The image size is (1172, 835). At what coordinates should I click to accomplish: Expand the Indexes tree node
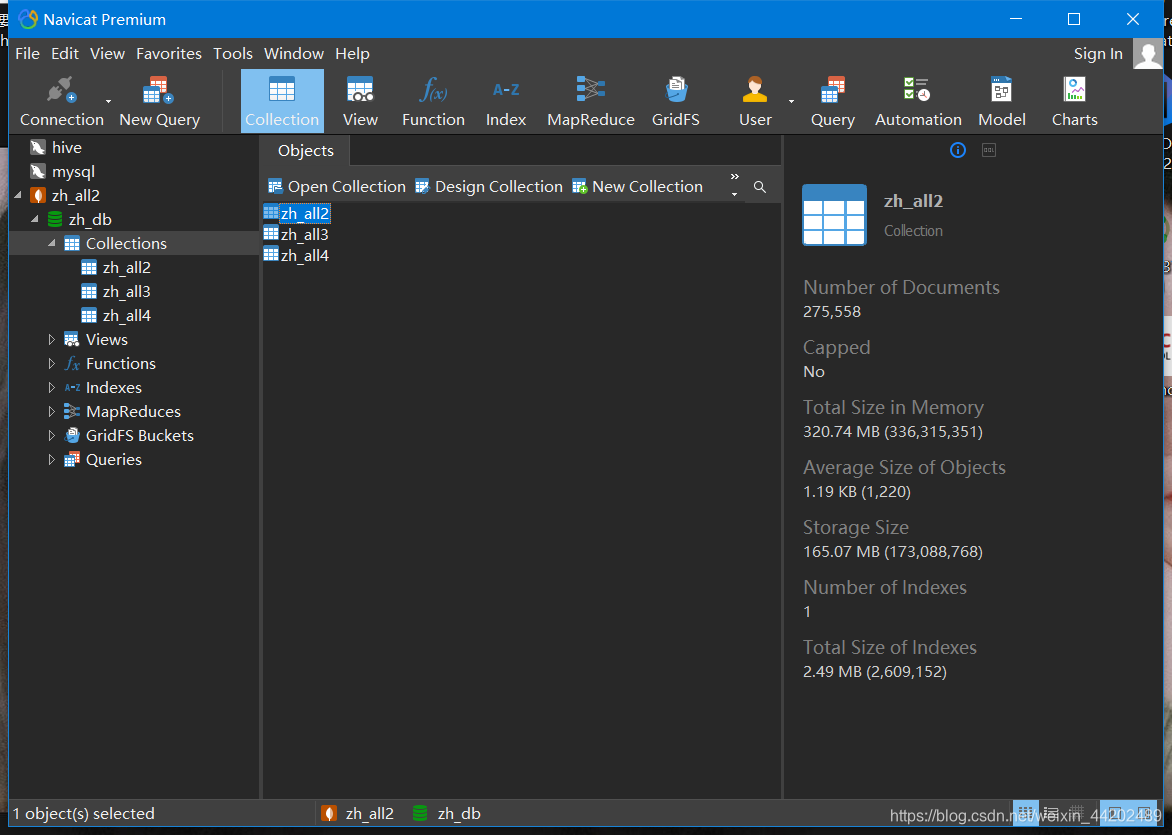[x=52, y=387]
